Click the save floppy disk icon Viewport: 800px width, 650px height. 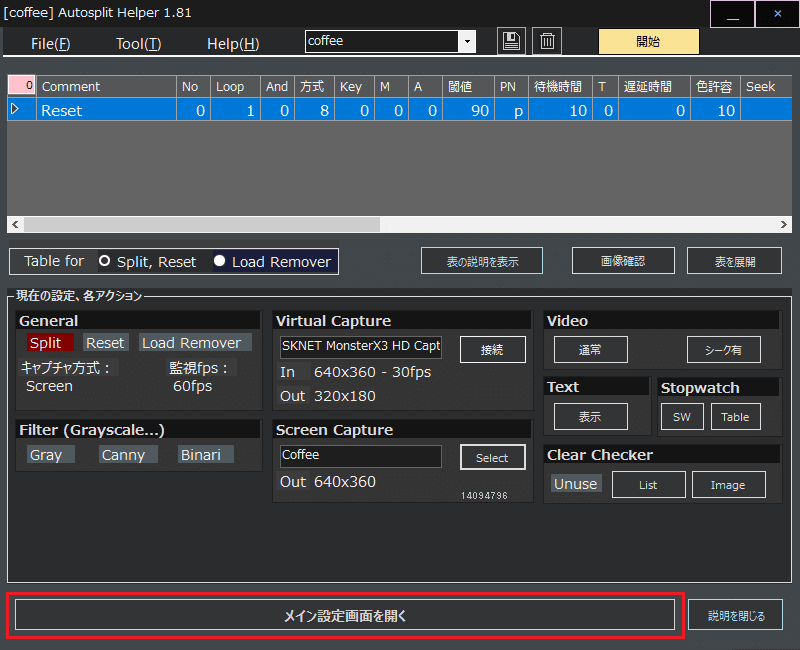[511, 41]
